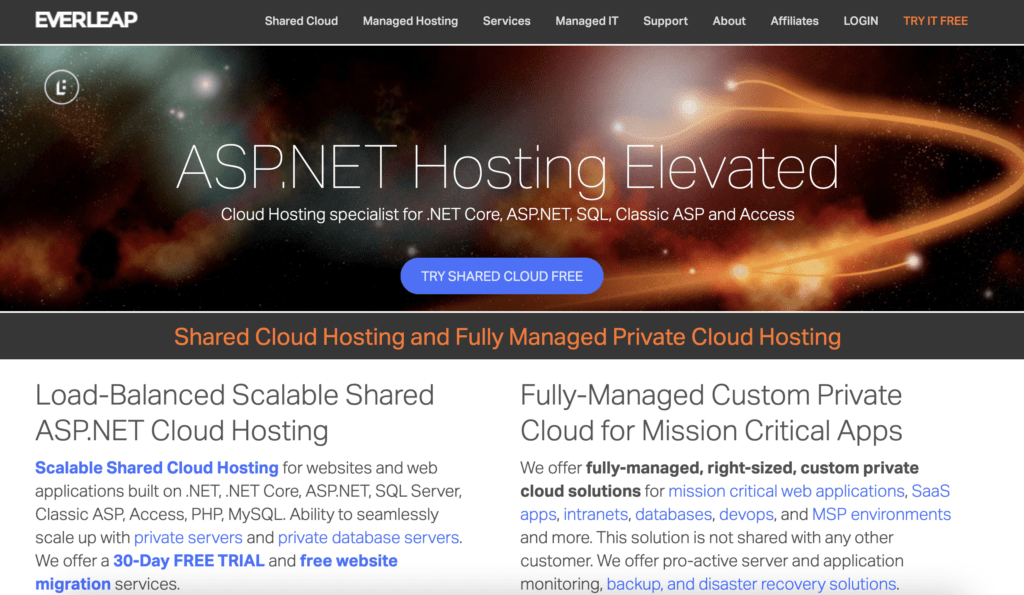Click TRY IT FREE in header
Image resolution: width=1024 pixels, height=595 pixels.
point(935,21)
